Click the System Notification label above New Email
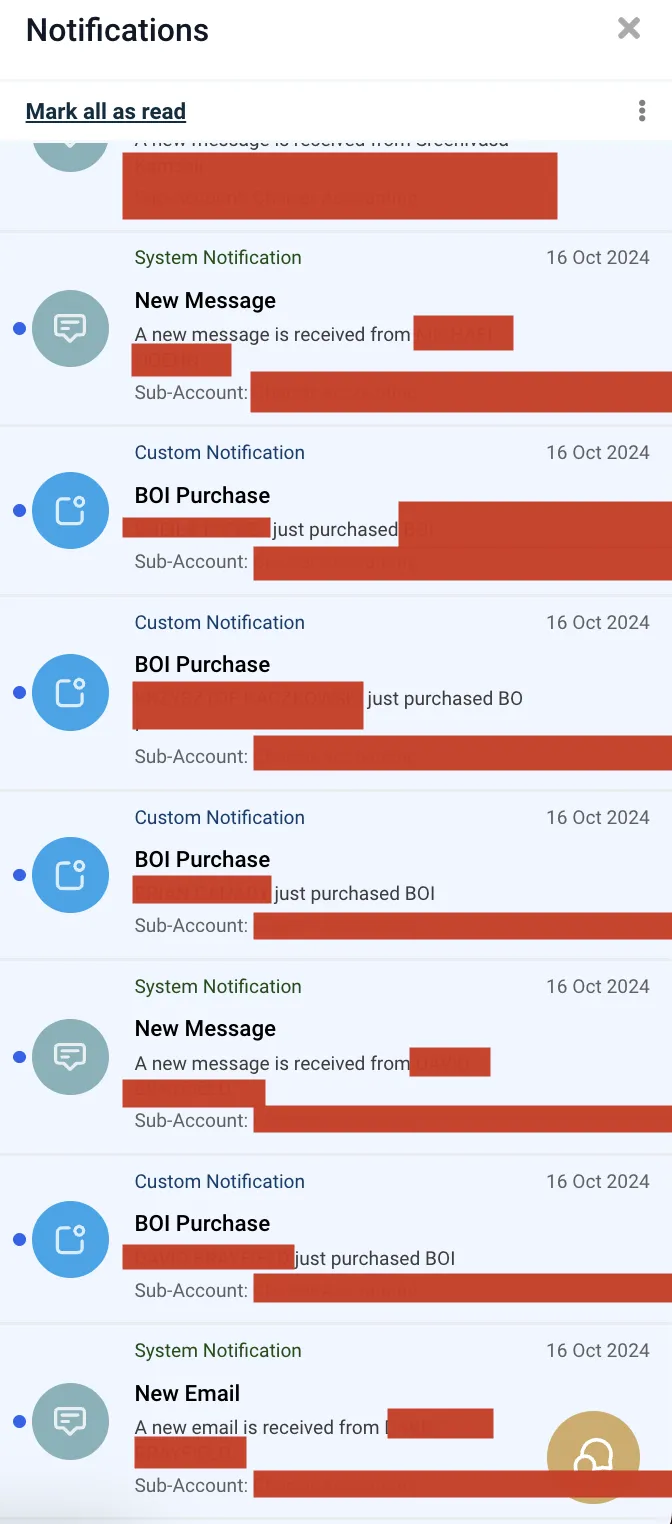 tap(218, 1350)
